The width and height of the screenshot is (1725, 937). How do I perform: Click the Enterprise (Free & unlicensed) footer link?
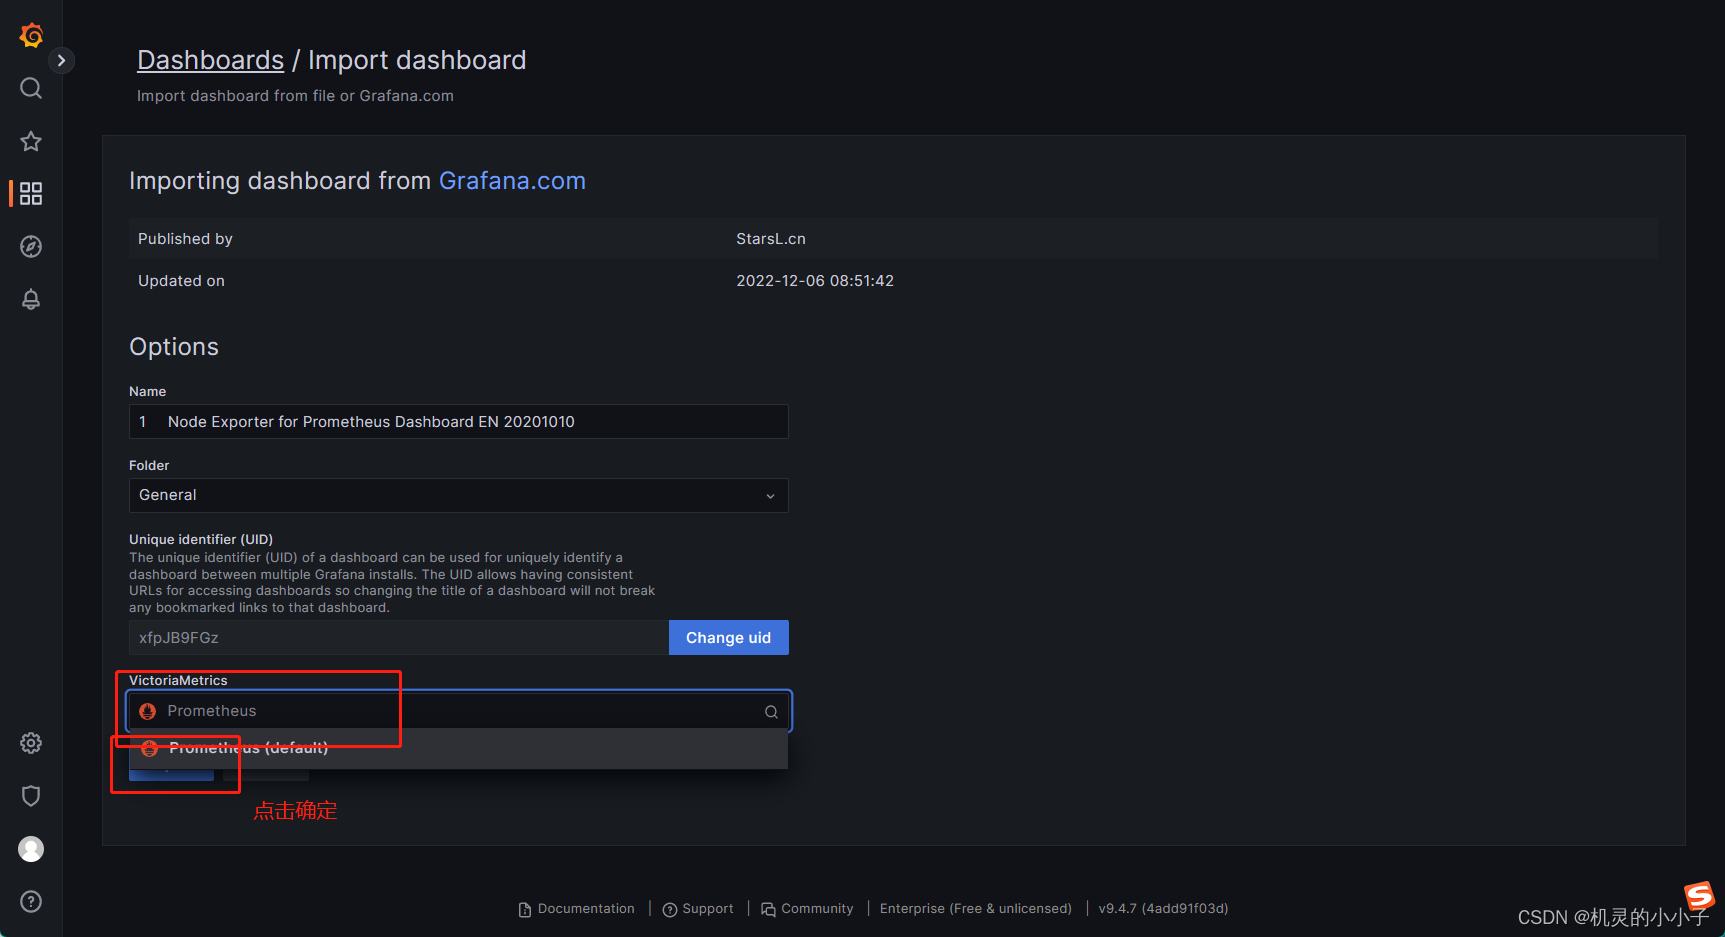[976, 909]
